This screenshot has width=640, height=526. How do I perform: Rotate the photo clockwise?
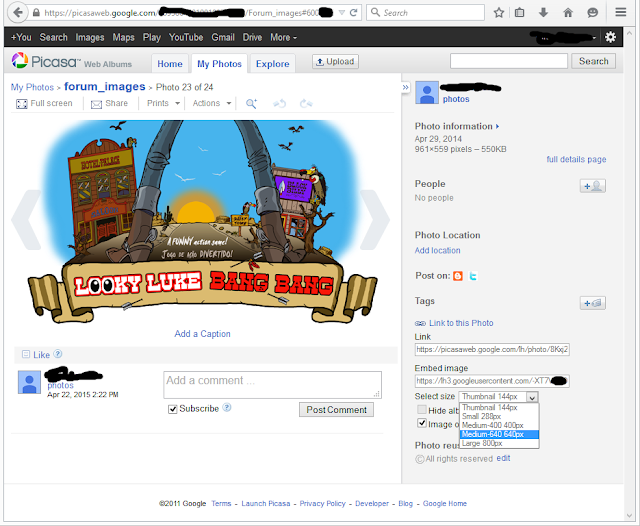[306, 104]
